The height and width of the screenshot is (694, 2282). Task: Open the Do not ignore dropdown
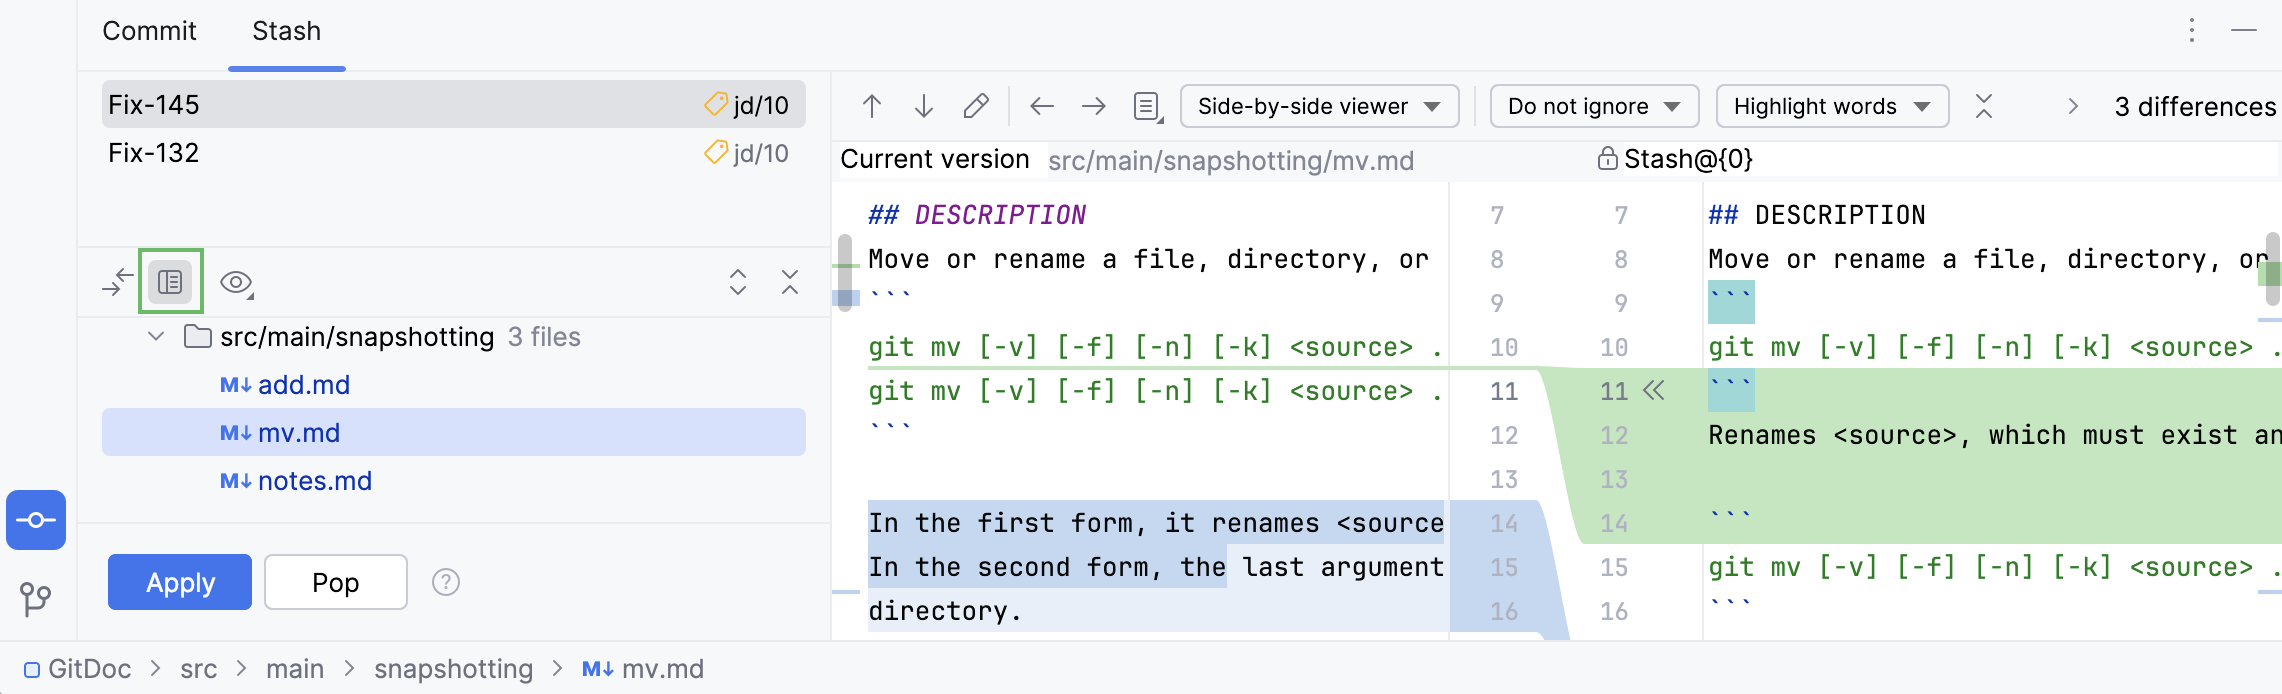1593,106
